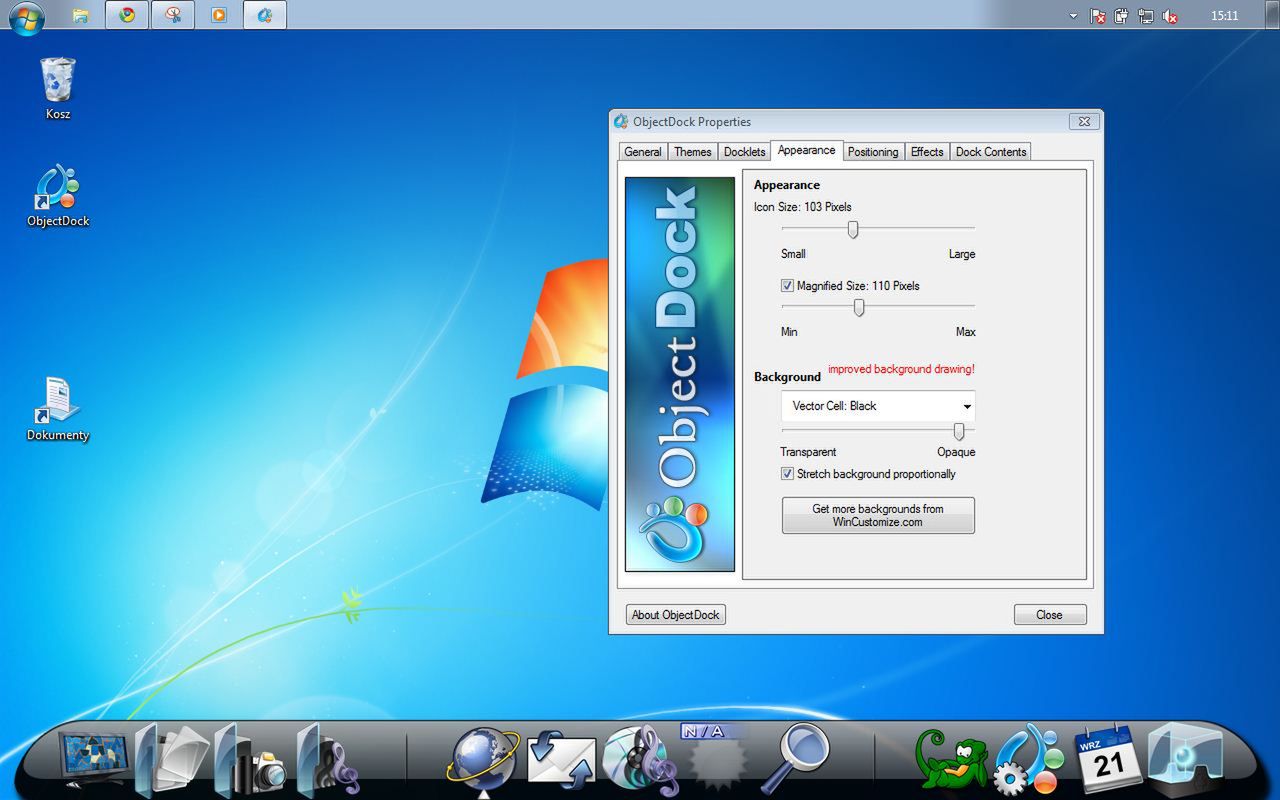Launch the media player CD icon in dock
This screenshot has height=800, width=1280.
(x=641, y=760)
